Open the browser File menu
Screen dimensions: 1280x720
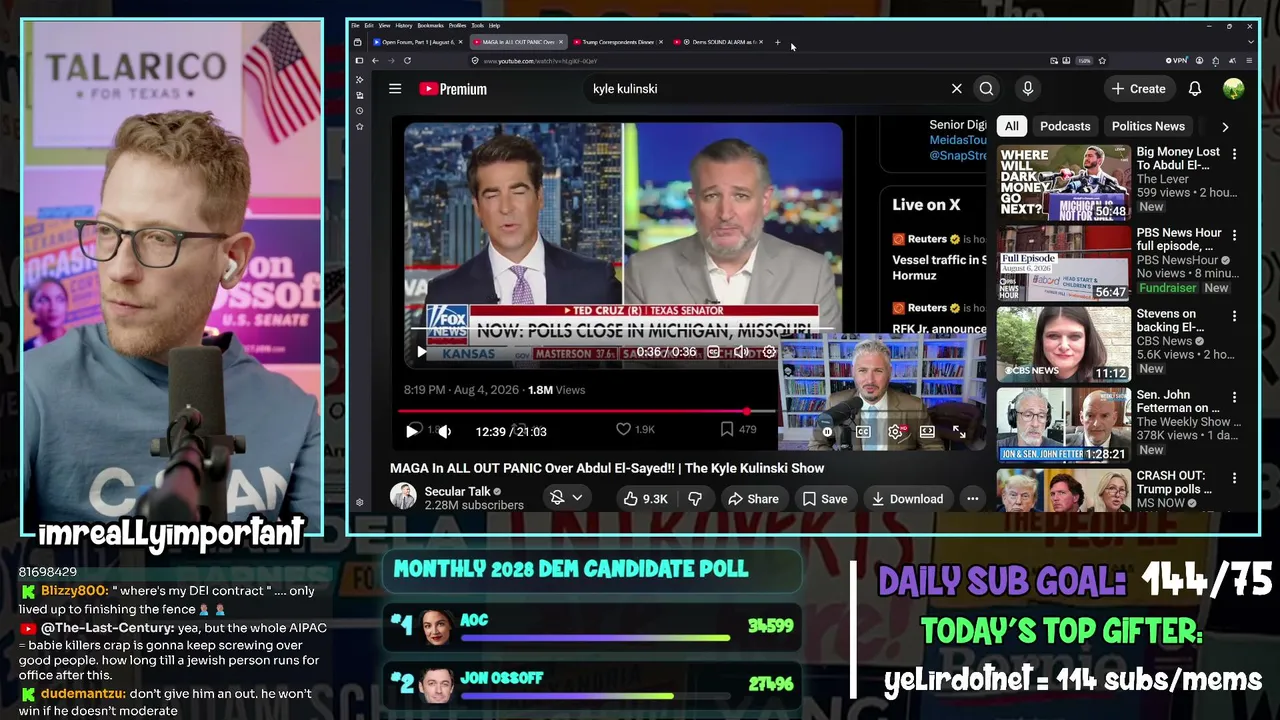(x=355, y=25)
